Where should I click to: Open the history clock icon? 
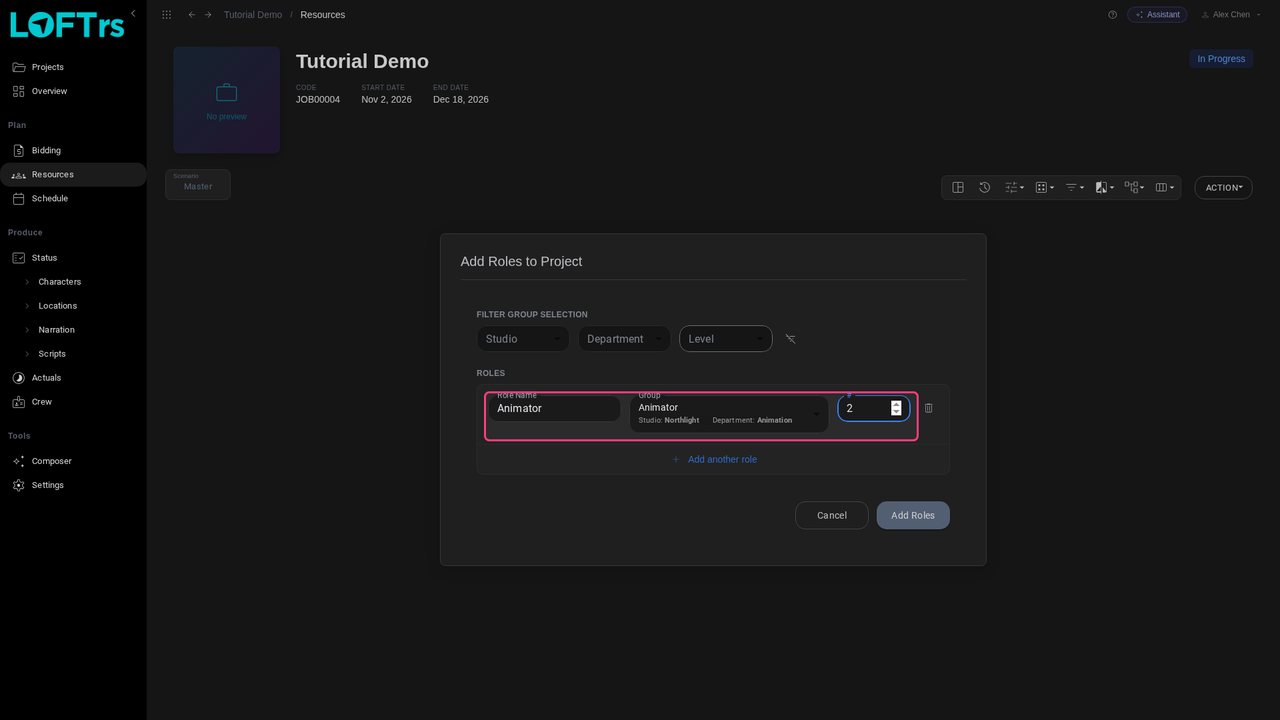(x=985, y=188)
